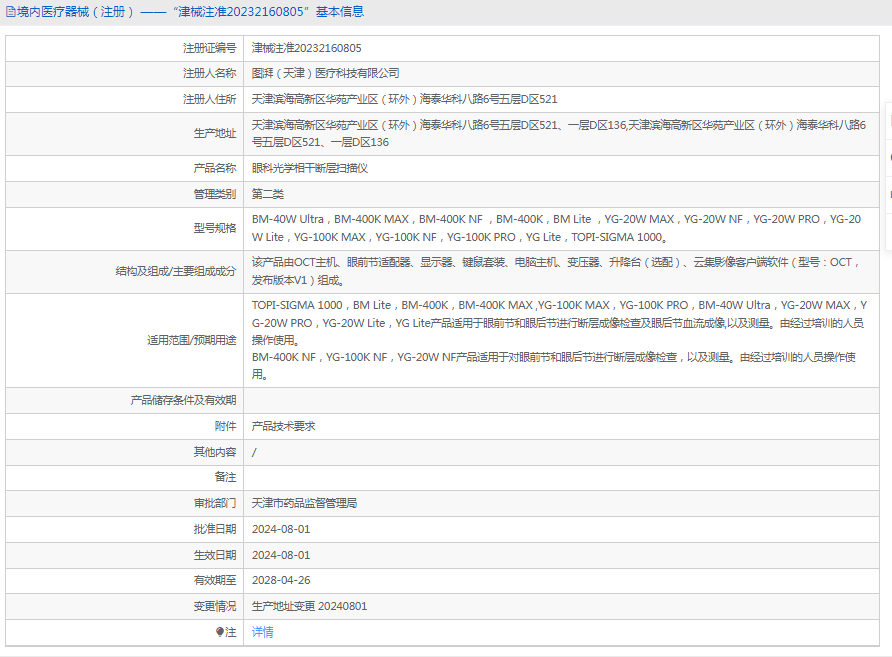Click the 型号规格 row label

pyautogui.click(x=214, y=228)
